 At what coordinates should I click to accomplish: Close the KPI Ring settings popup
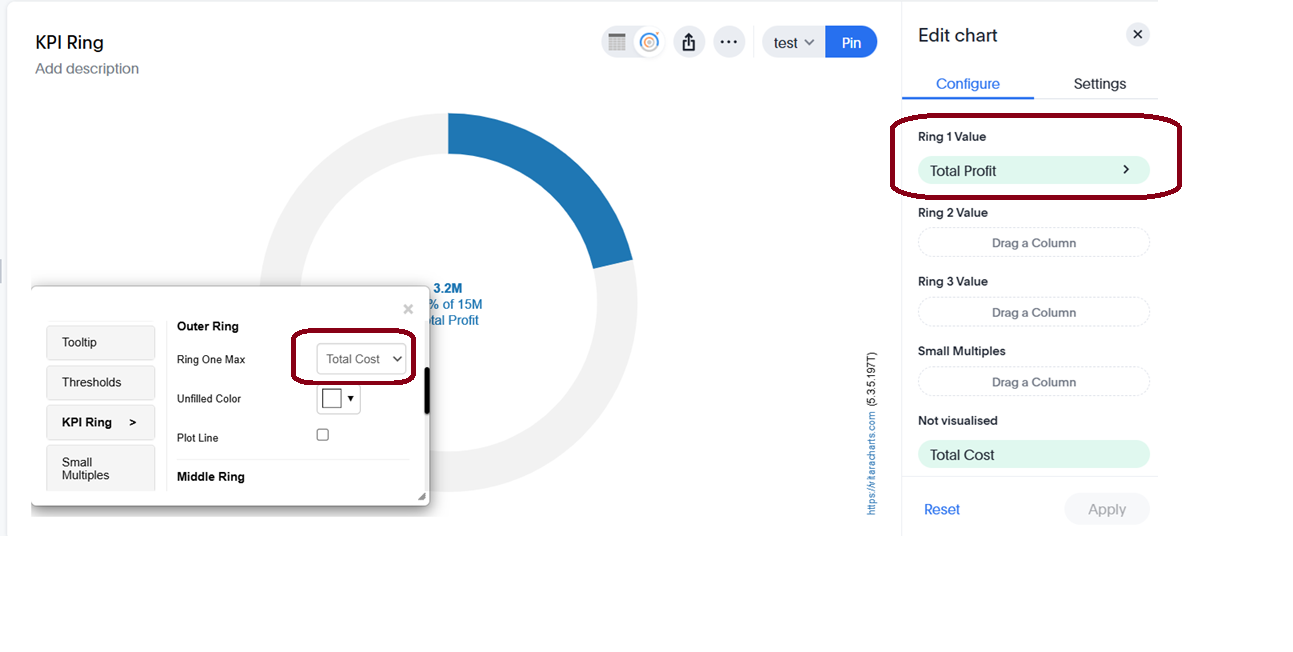click(x=408, y=309)
